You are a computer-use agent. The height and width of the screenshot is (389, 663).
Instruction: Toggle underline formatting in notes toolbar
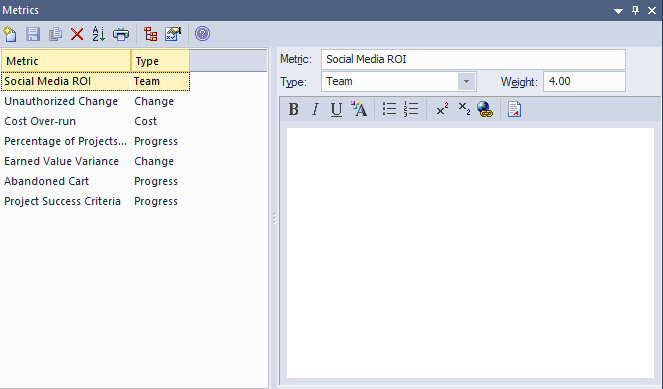point(336,110)
